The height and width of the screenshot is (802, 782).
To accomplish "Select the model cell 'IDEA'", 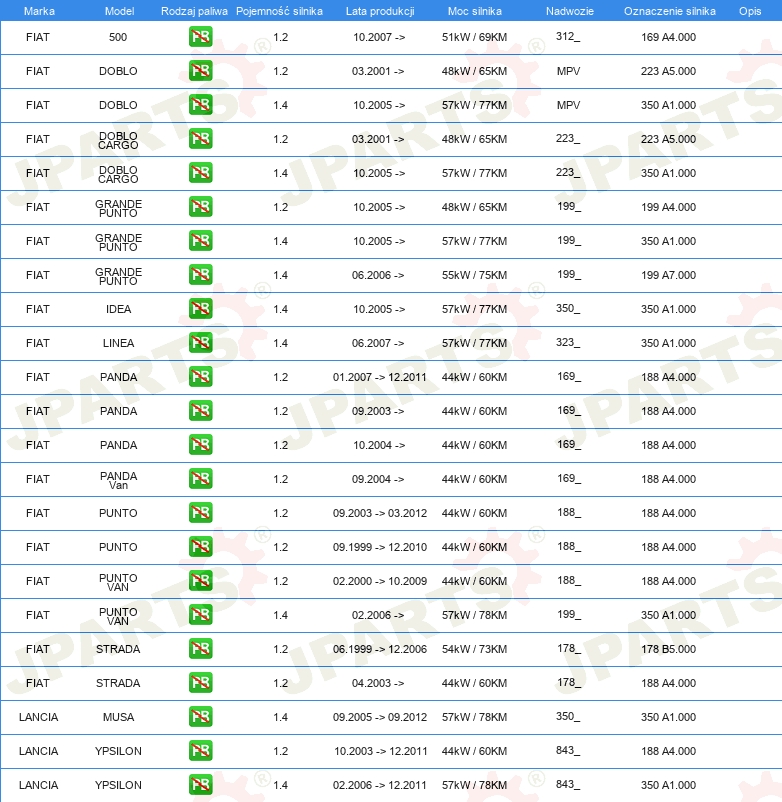I will (118, 309).
